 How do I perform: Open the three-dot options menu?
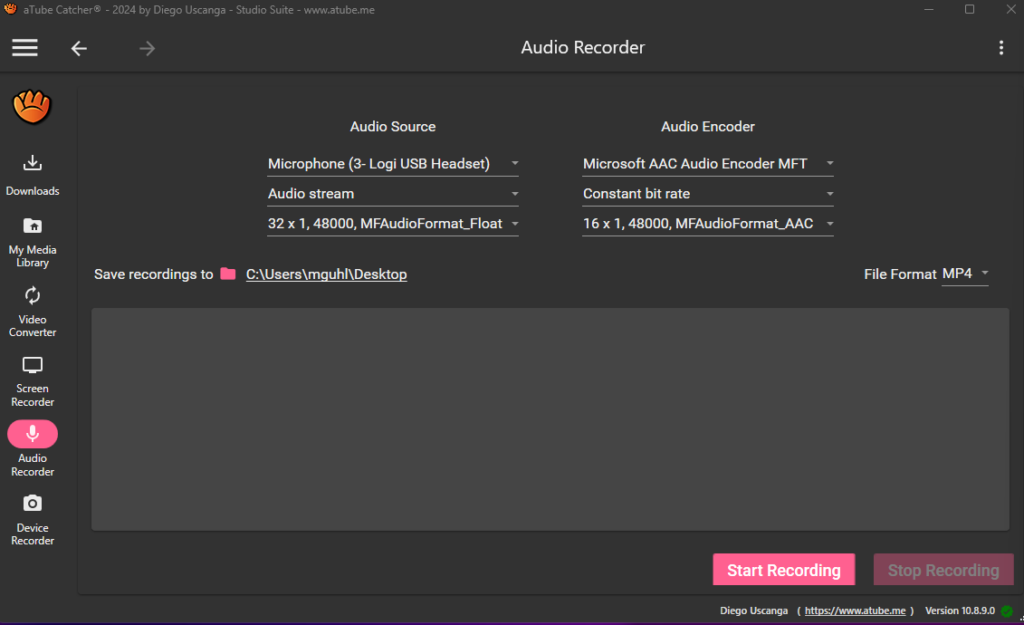coord(1000,48)
